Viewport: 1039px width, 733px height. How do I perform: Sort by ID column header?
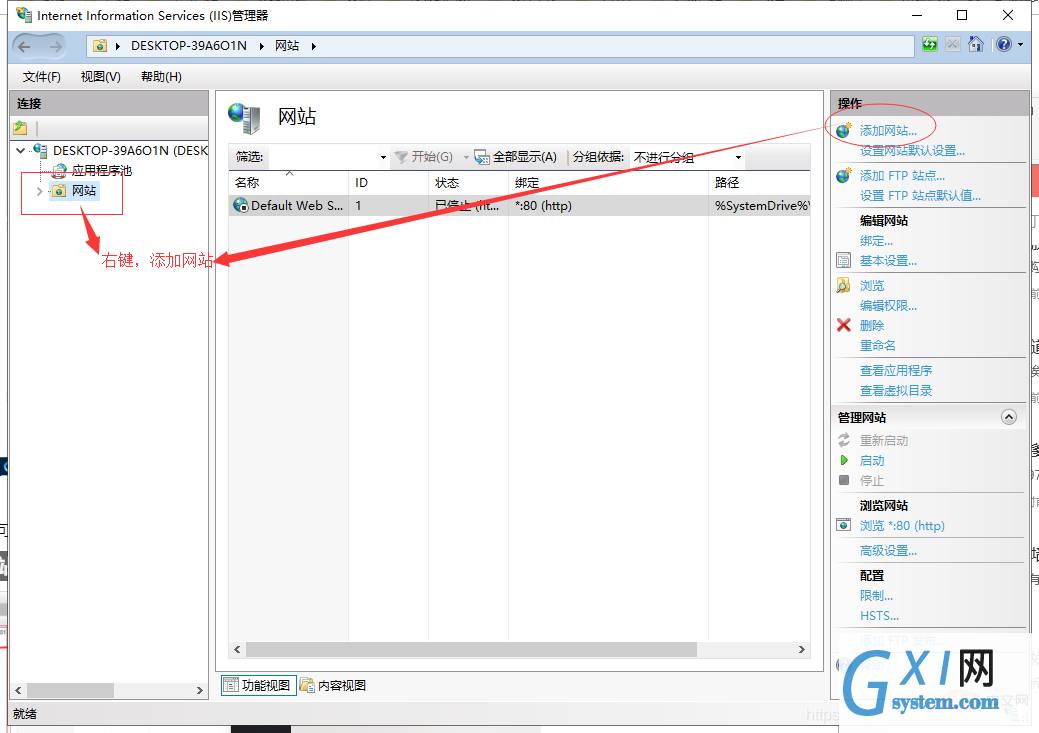(388, 182)
